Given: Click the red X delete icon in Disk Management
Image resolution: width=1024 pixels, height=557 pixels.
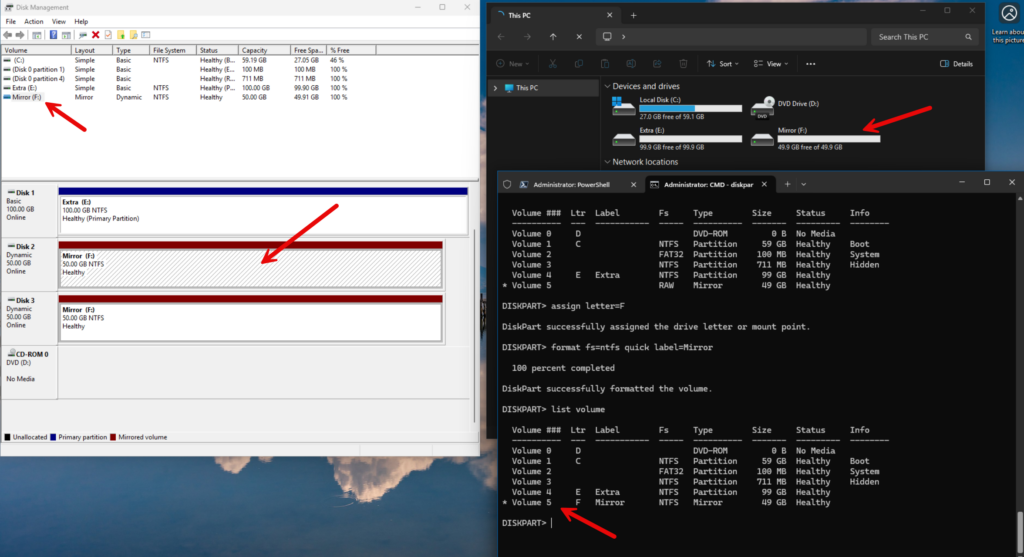Looking at the screenshot, I should click(96, 35).
